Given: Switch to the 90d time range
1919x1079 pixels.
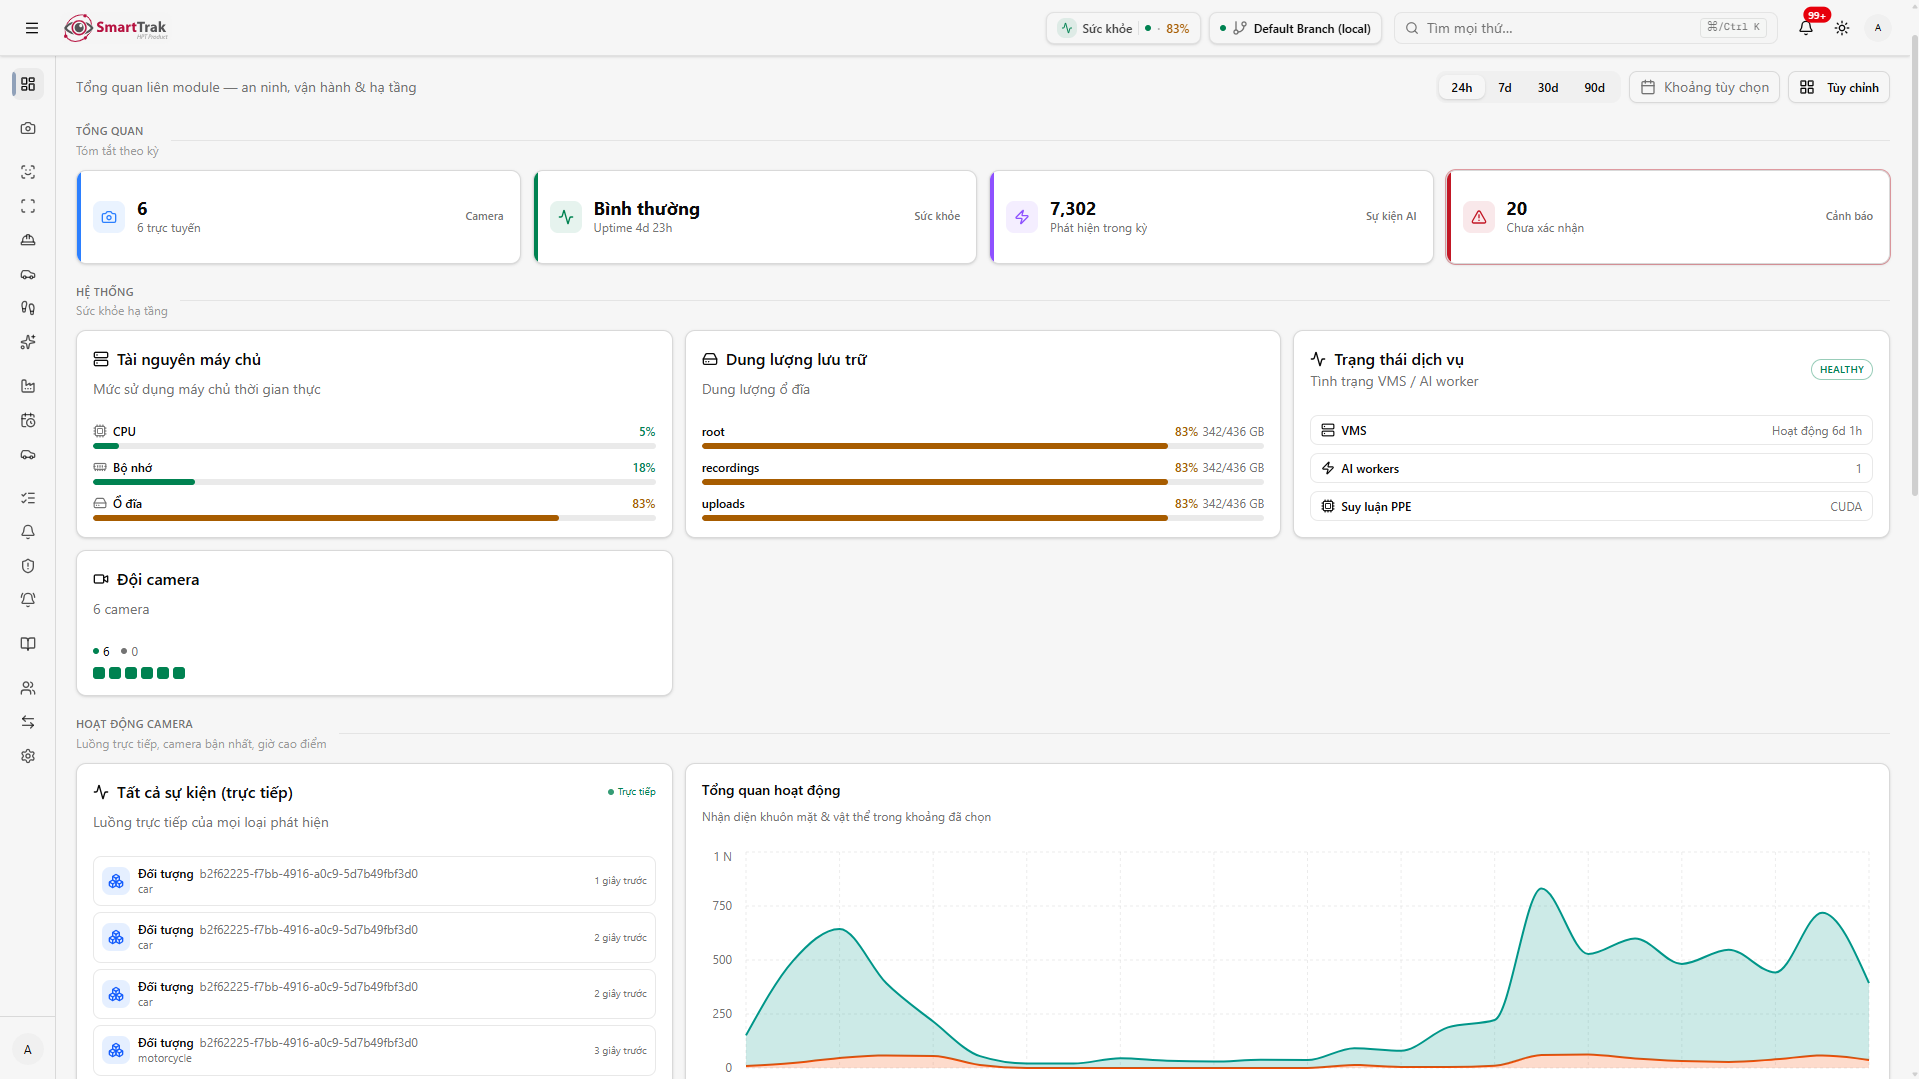Looking at the screenshot, I should pyautogui.click(x=1594, y=88).
